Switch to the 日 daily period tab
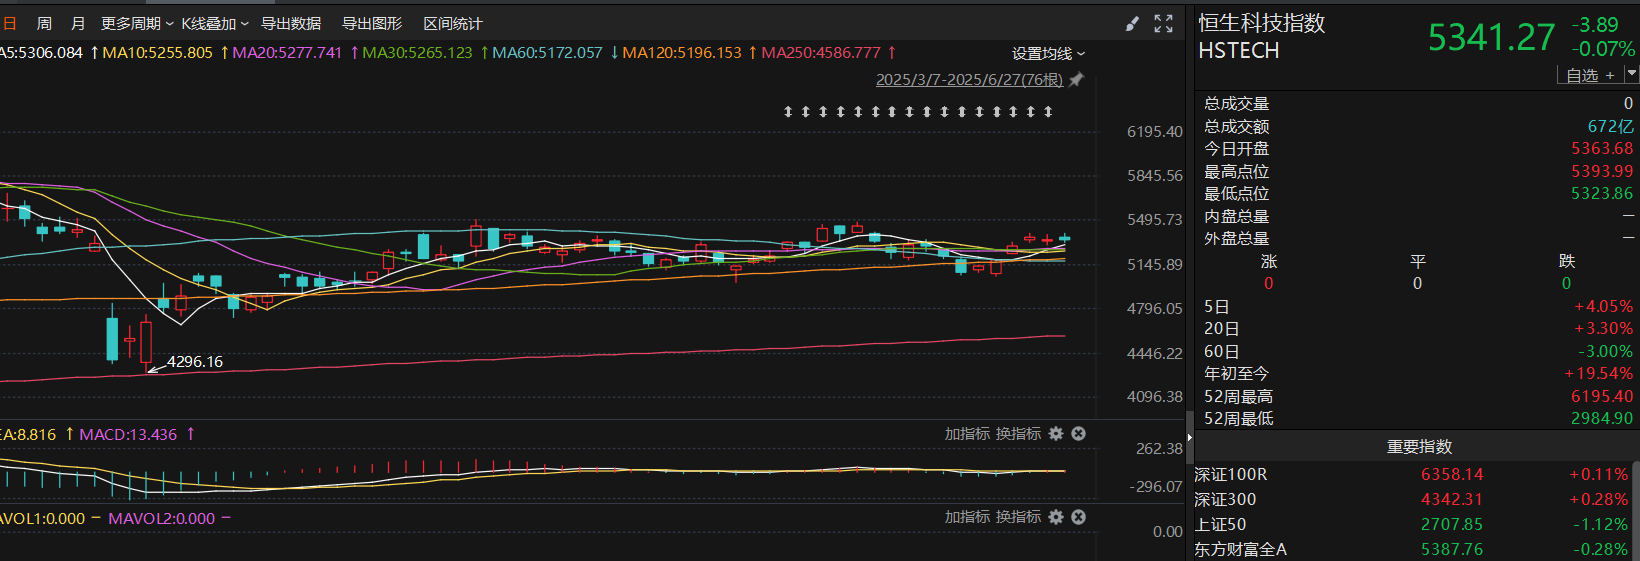Image resolution: width=1640 pixels, height=561 pixels. (10, 24)
